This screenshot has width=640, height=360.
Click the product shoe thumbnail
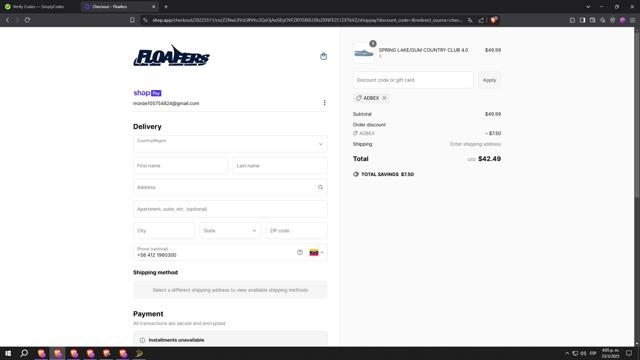click(364, 53)
